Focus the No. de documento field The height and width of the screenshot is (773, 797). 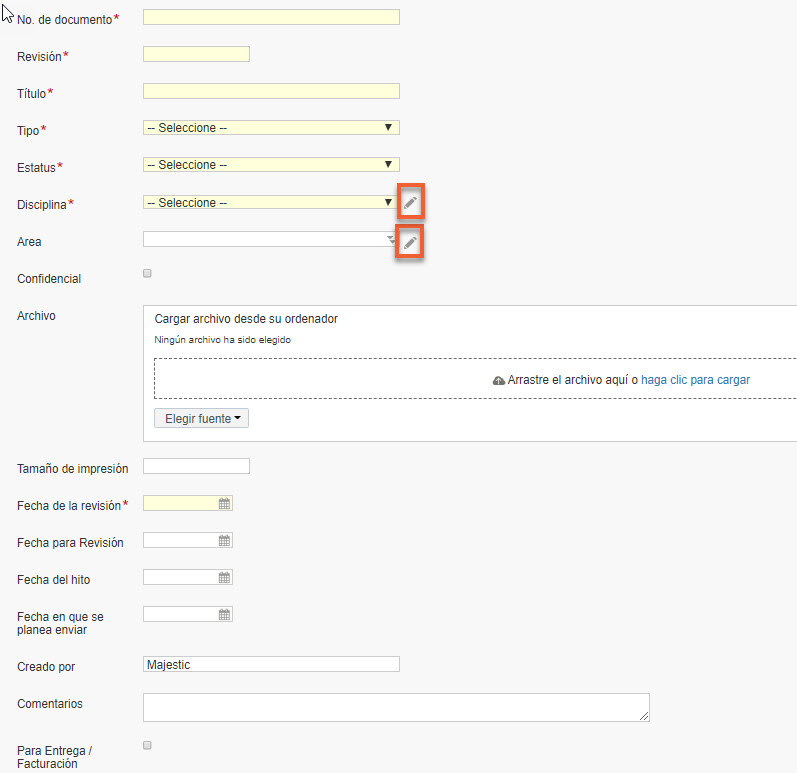click(x=271, y=17)
